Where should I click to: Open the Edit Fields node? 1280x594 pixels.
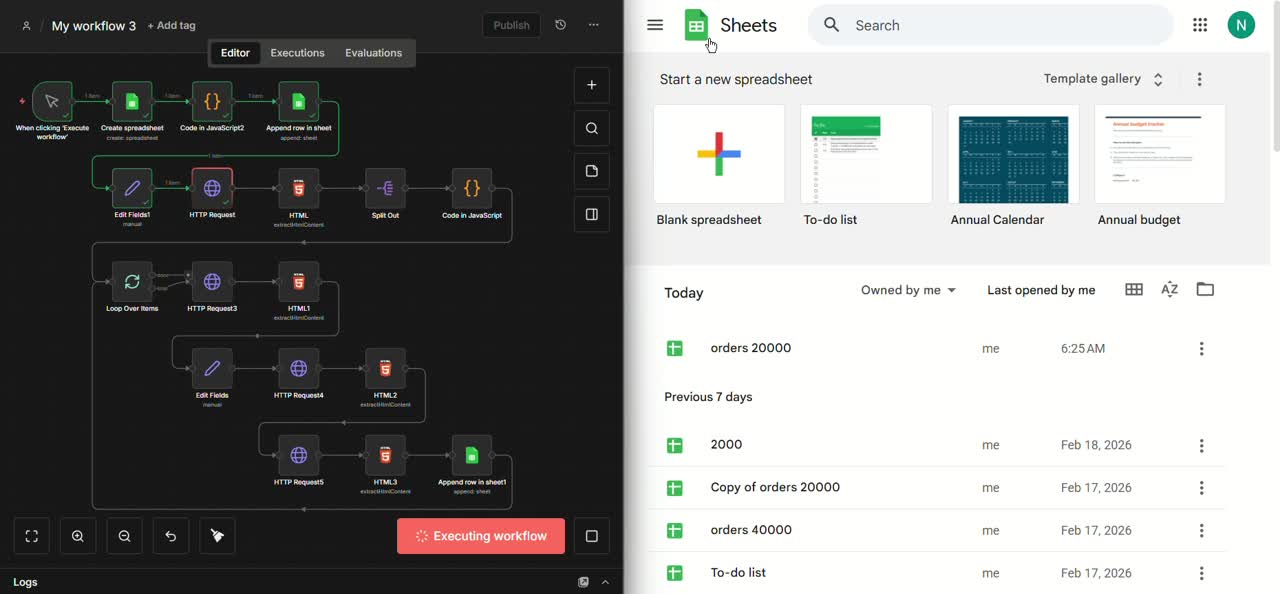(x=212, y=368)
